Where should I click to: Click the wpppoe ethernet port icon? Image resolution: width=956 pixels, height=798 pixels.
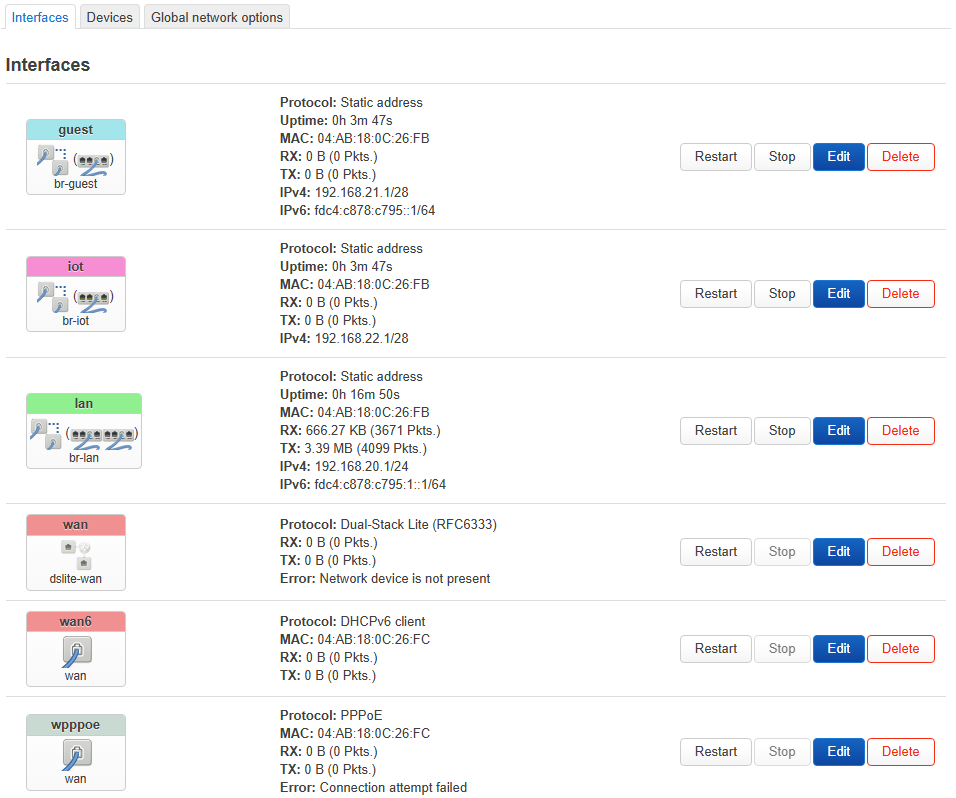point(76,755)
